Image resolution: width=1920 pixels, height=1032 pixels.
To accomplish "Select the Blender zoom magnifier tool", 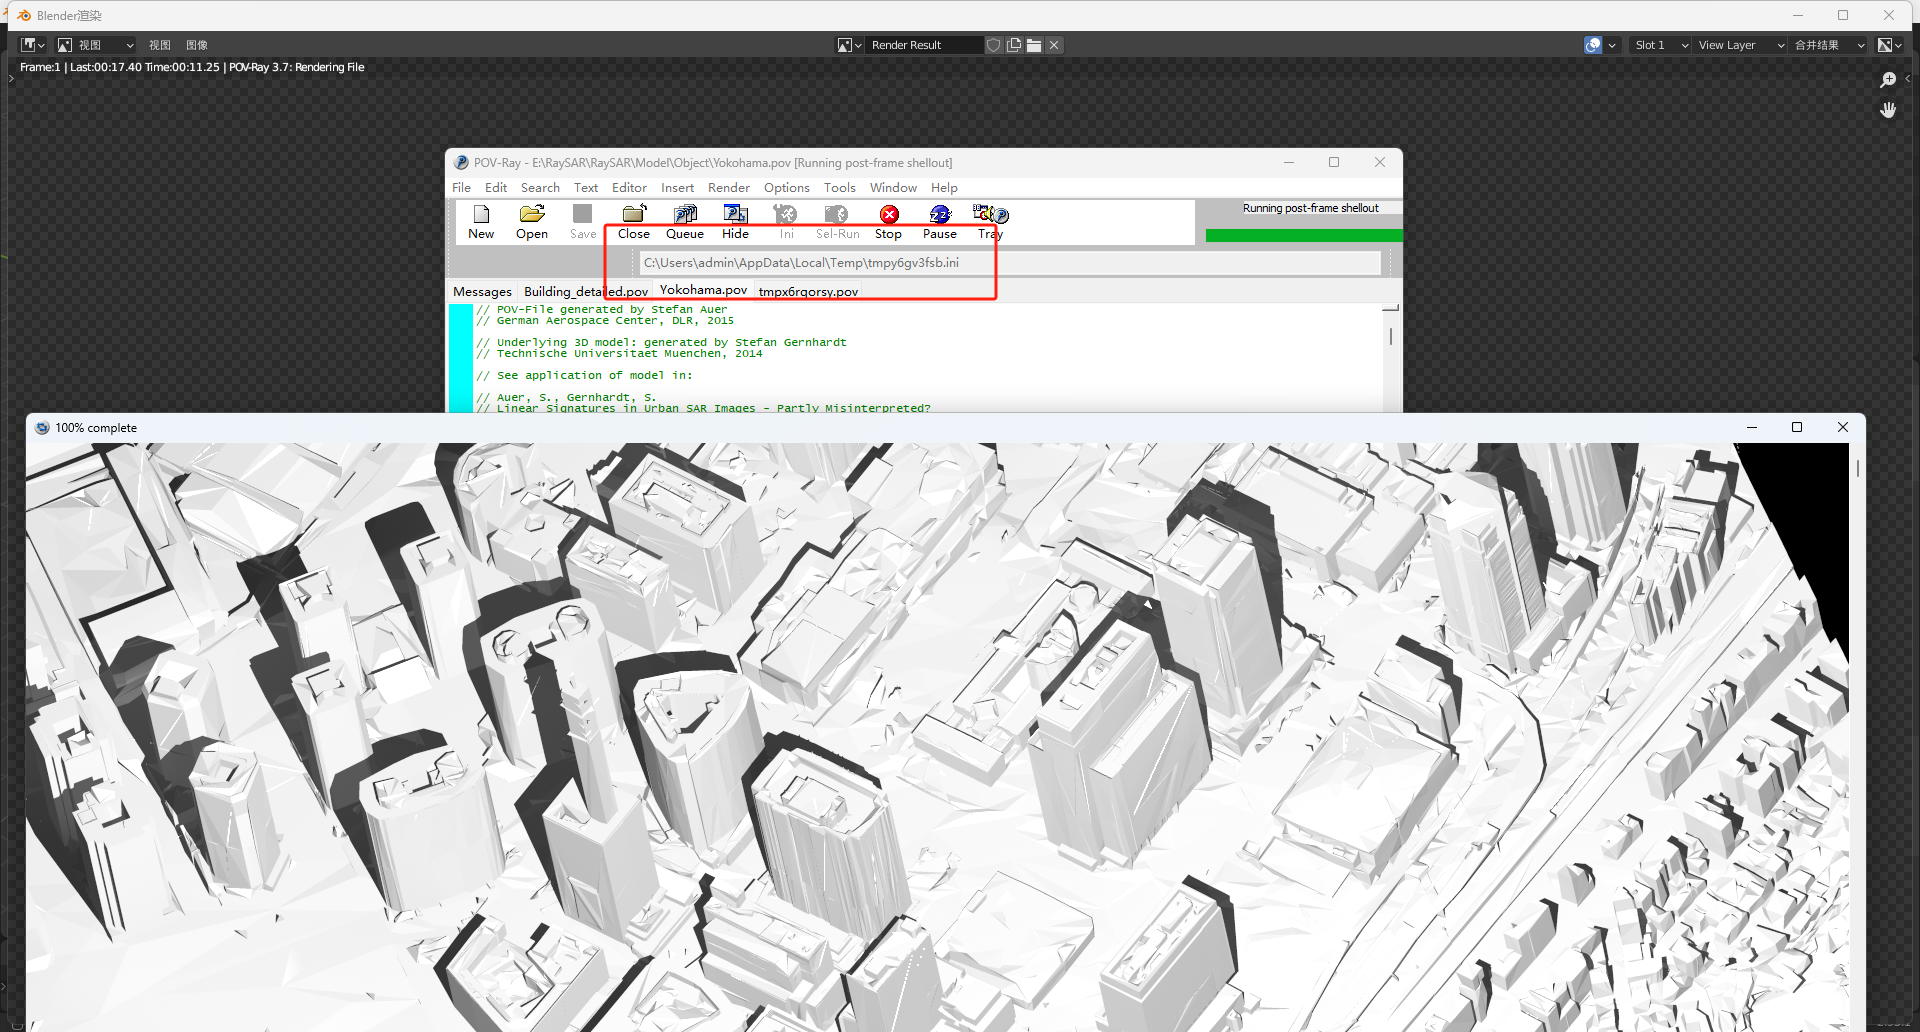I will pos(1888,80).
